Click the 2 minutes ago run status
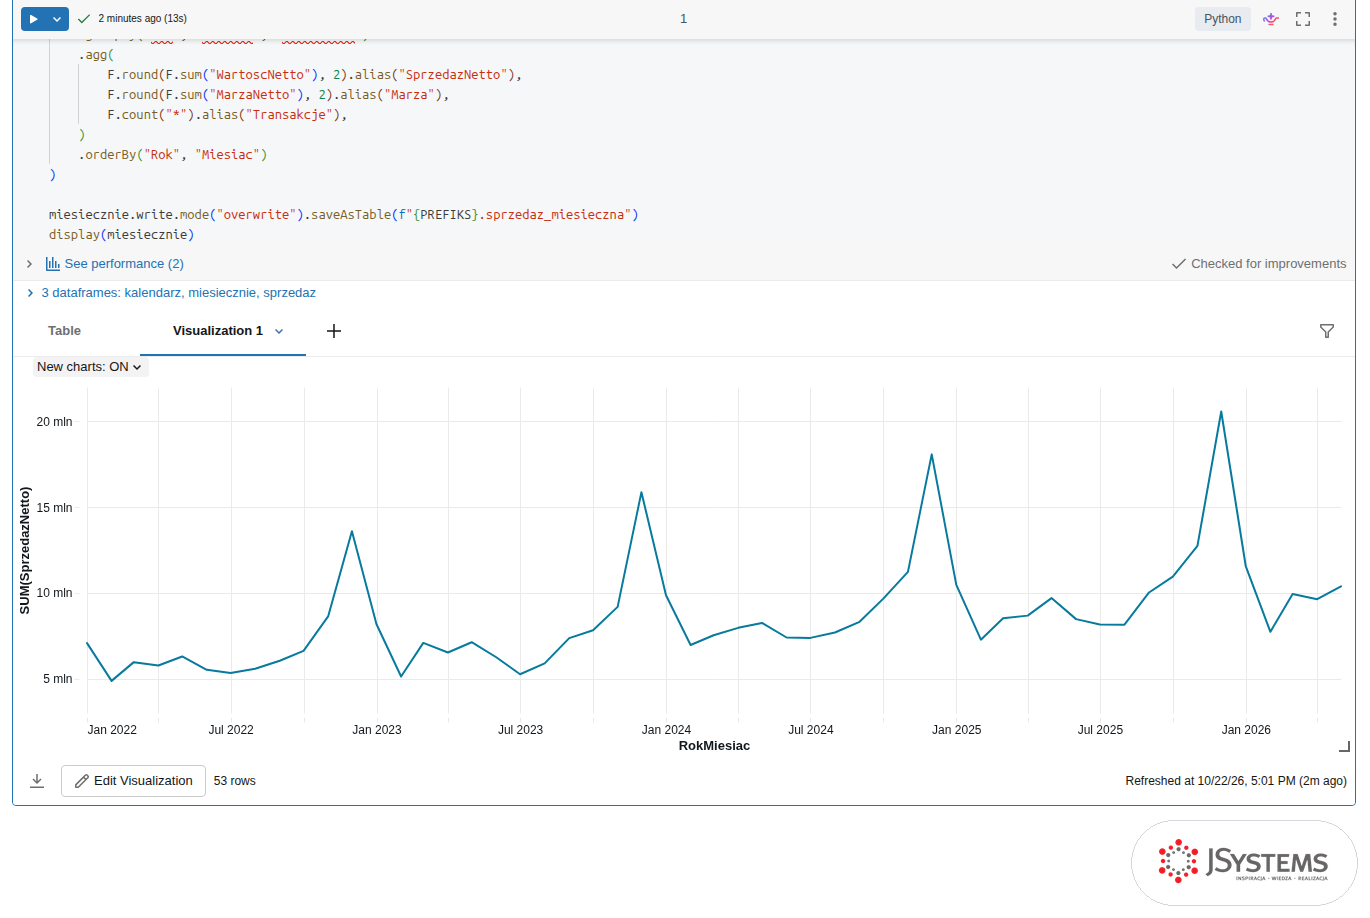The height and width of the screenshot is (918, 1370). click(142, 19)
